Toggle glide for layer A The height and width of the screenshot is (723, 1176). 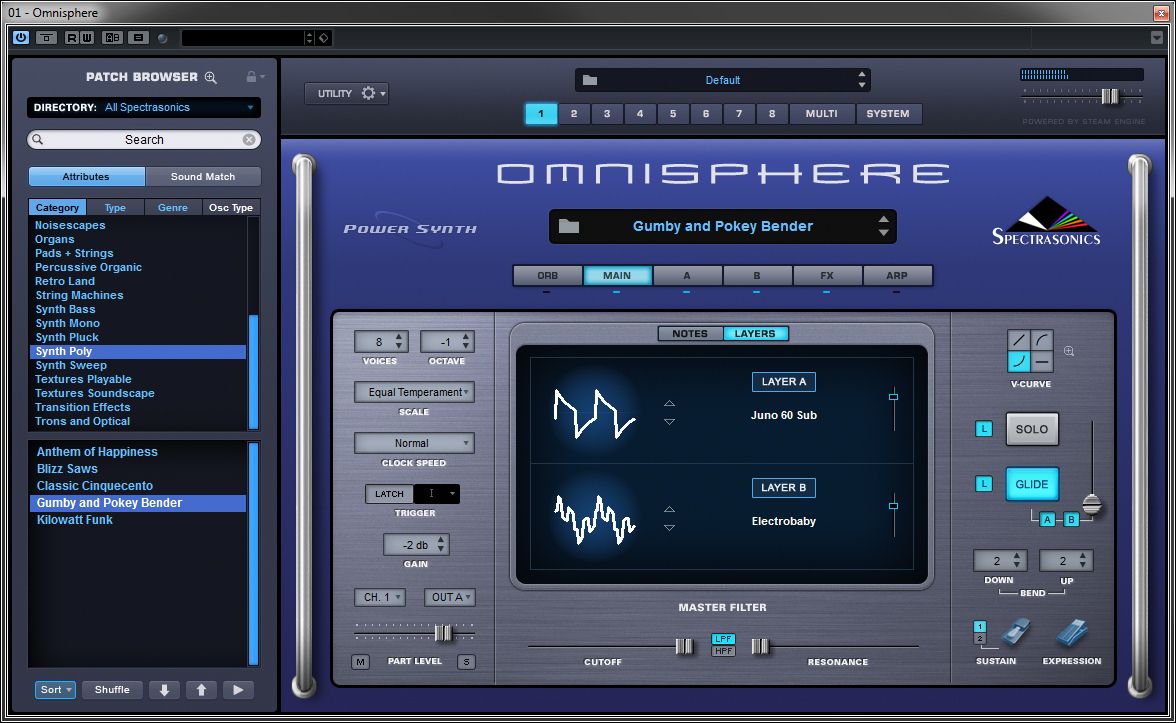[x=1048, y=520]
